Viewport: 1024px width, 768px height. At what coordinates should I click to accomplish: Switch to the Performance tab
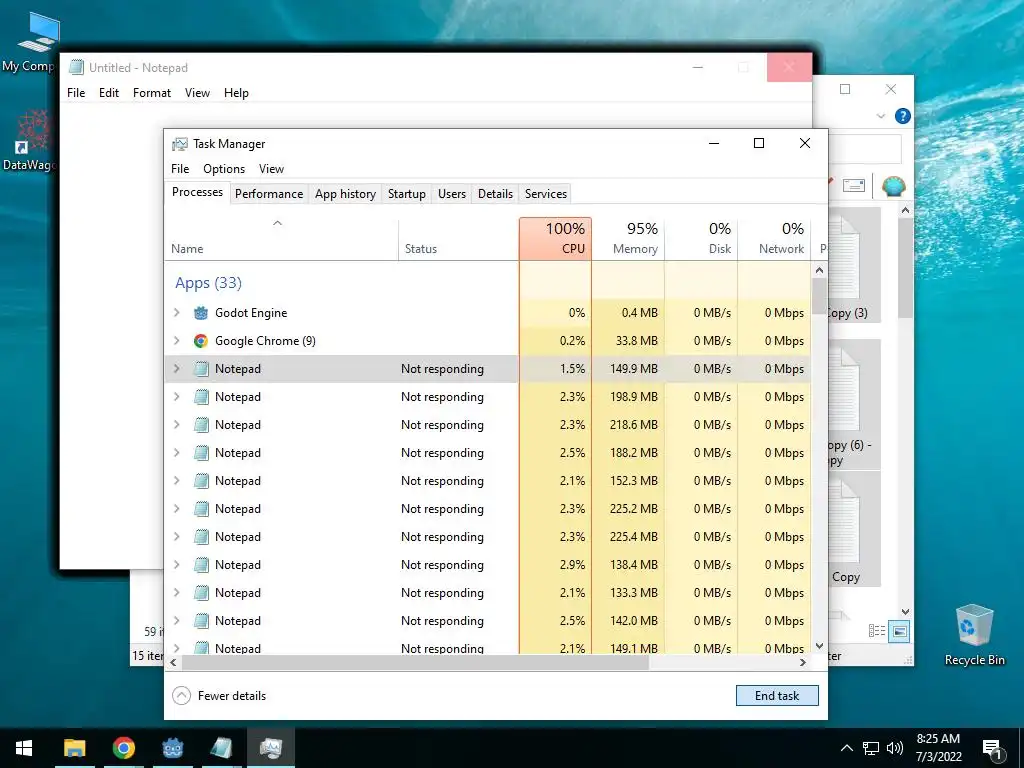pos(269,194)
